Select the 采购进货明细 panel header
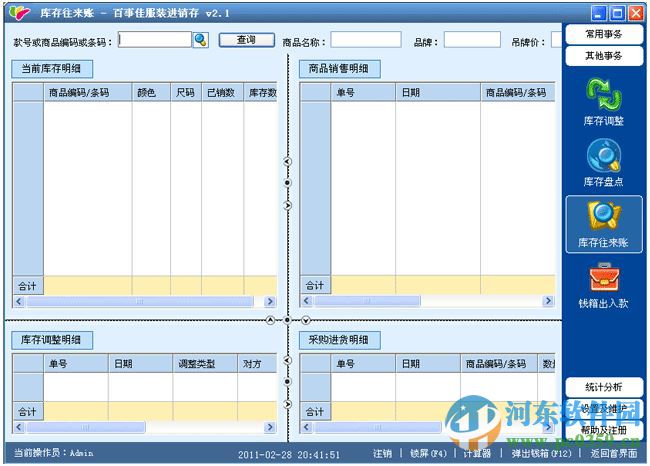 [x=340, y=340]
